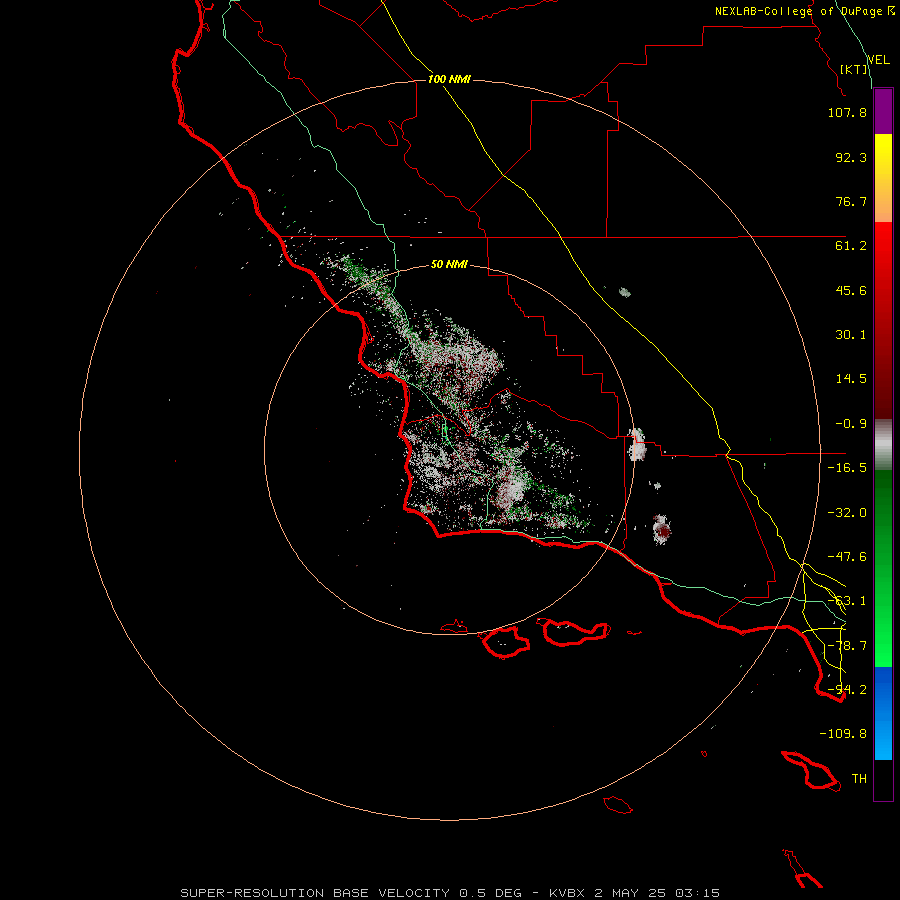Pick the purple segment of the velocity color bar
The width and height of the screenshot is (900, 900).
883,111
